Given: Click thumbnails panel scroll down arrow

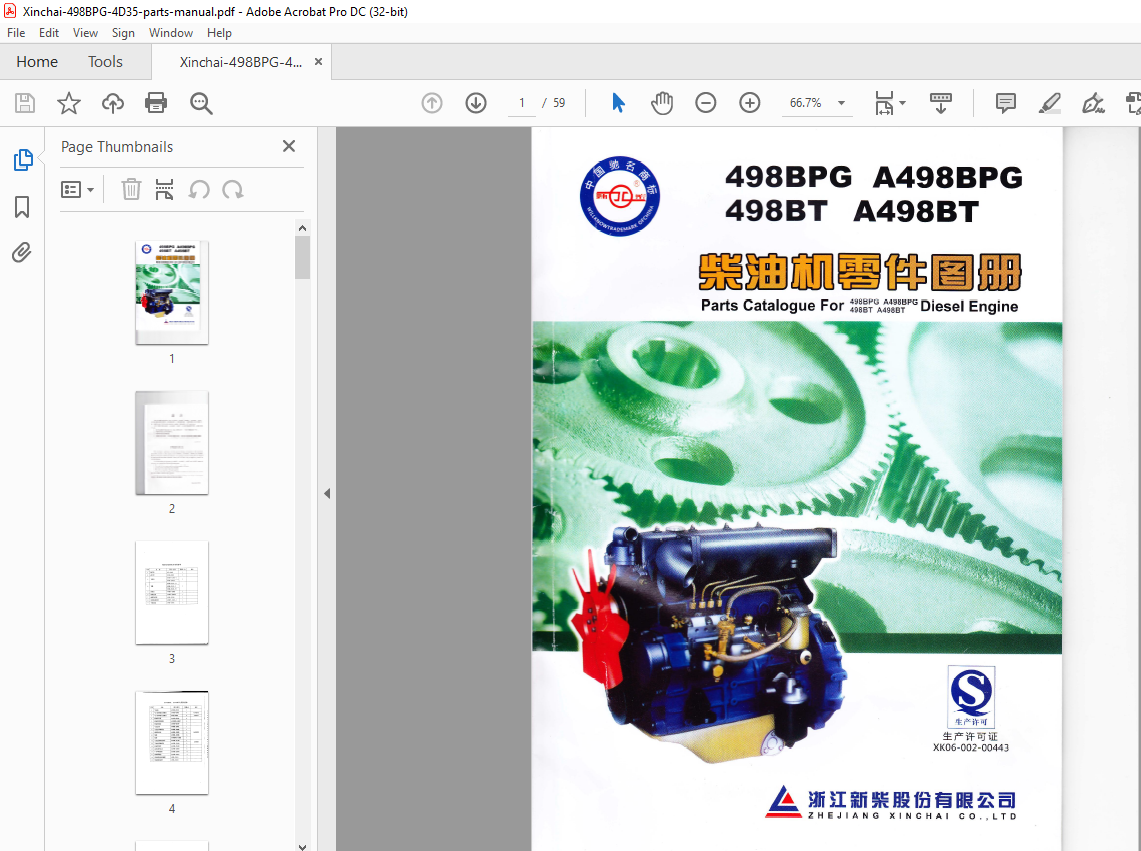Looking at the screenshot, I should 303,846.
